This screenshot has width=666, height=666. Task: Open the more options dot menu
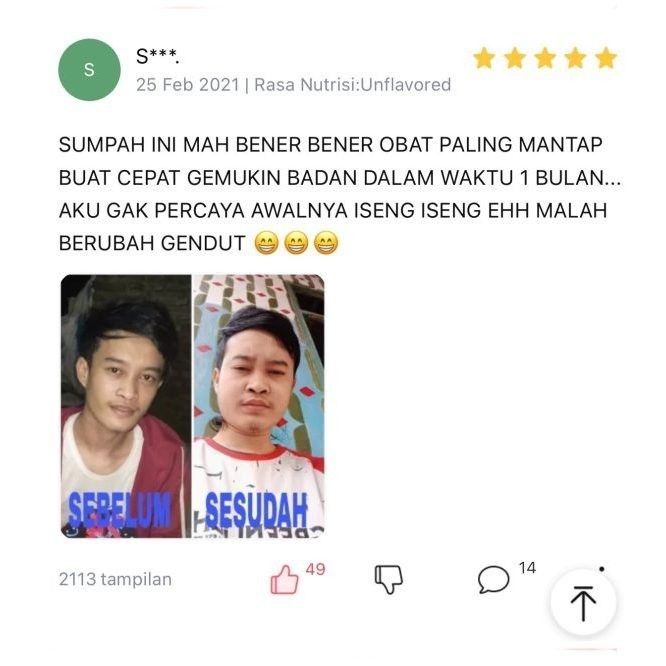point(602,569)
